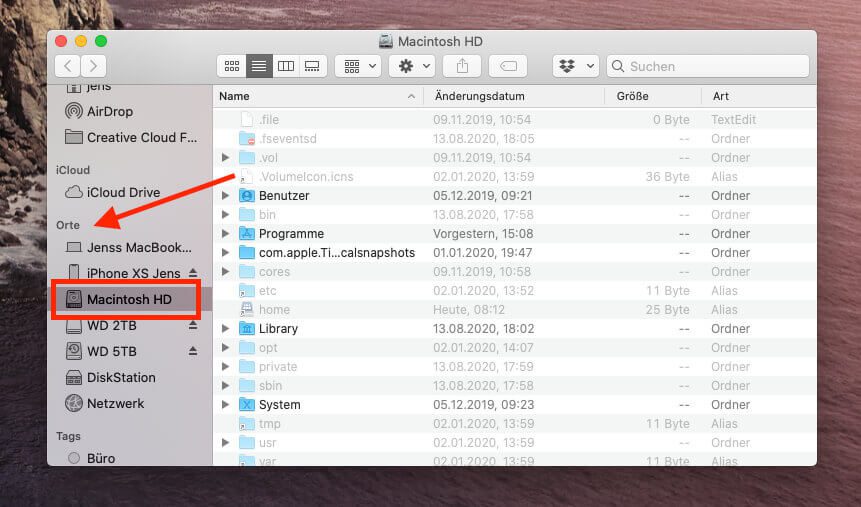The image size is (861, 507).
Task: Switch to gallery view
Action: click(312, 66)
